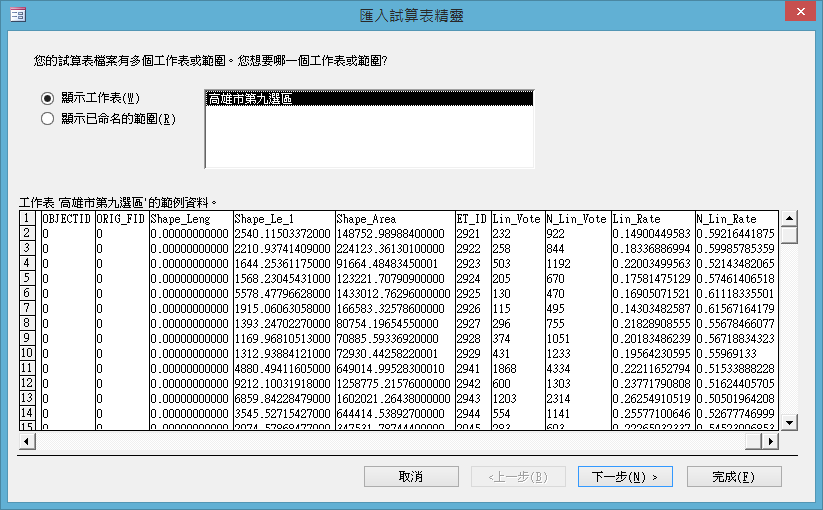Image resolution: width=823 pixels, height=510 pixels.
Task: Click the Shape_Area column header cell
Action: (393, 218)
